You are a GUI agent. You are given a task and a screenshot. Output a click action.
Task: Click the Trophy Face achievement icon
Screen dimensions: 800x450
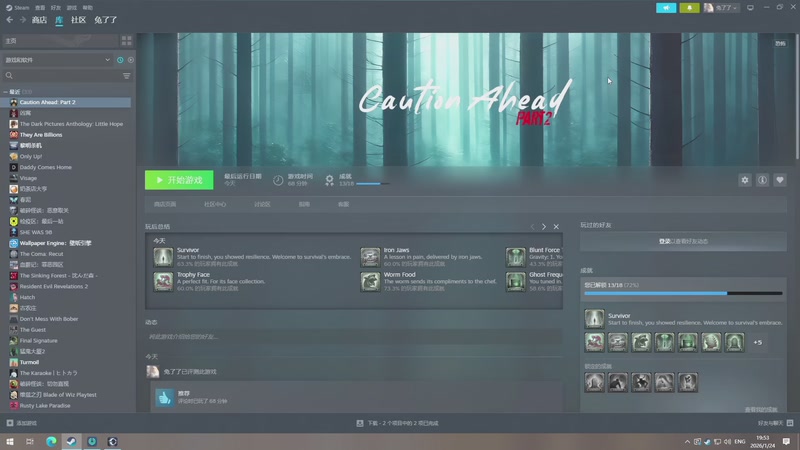point(163,282)
